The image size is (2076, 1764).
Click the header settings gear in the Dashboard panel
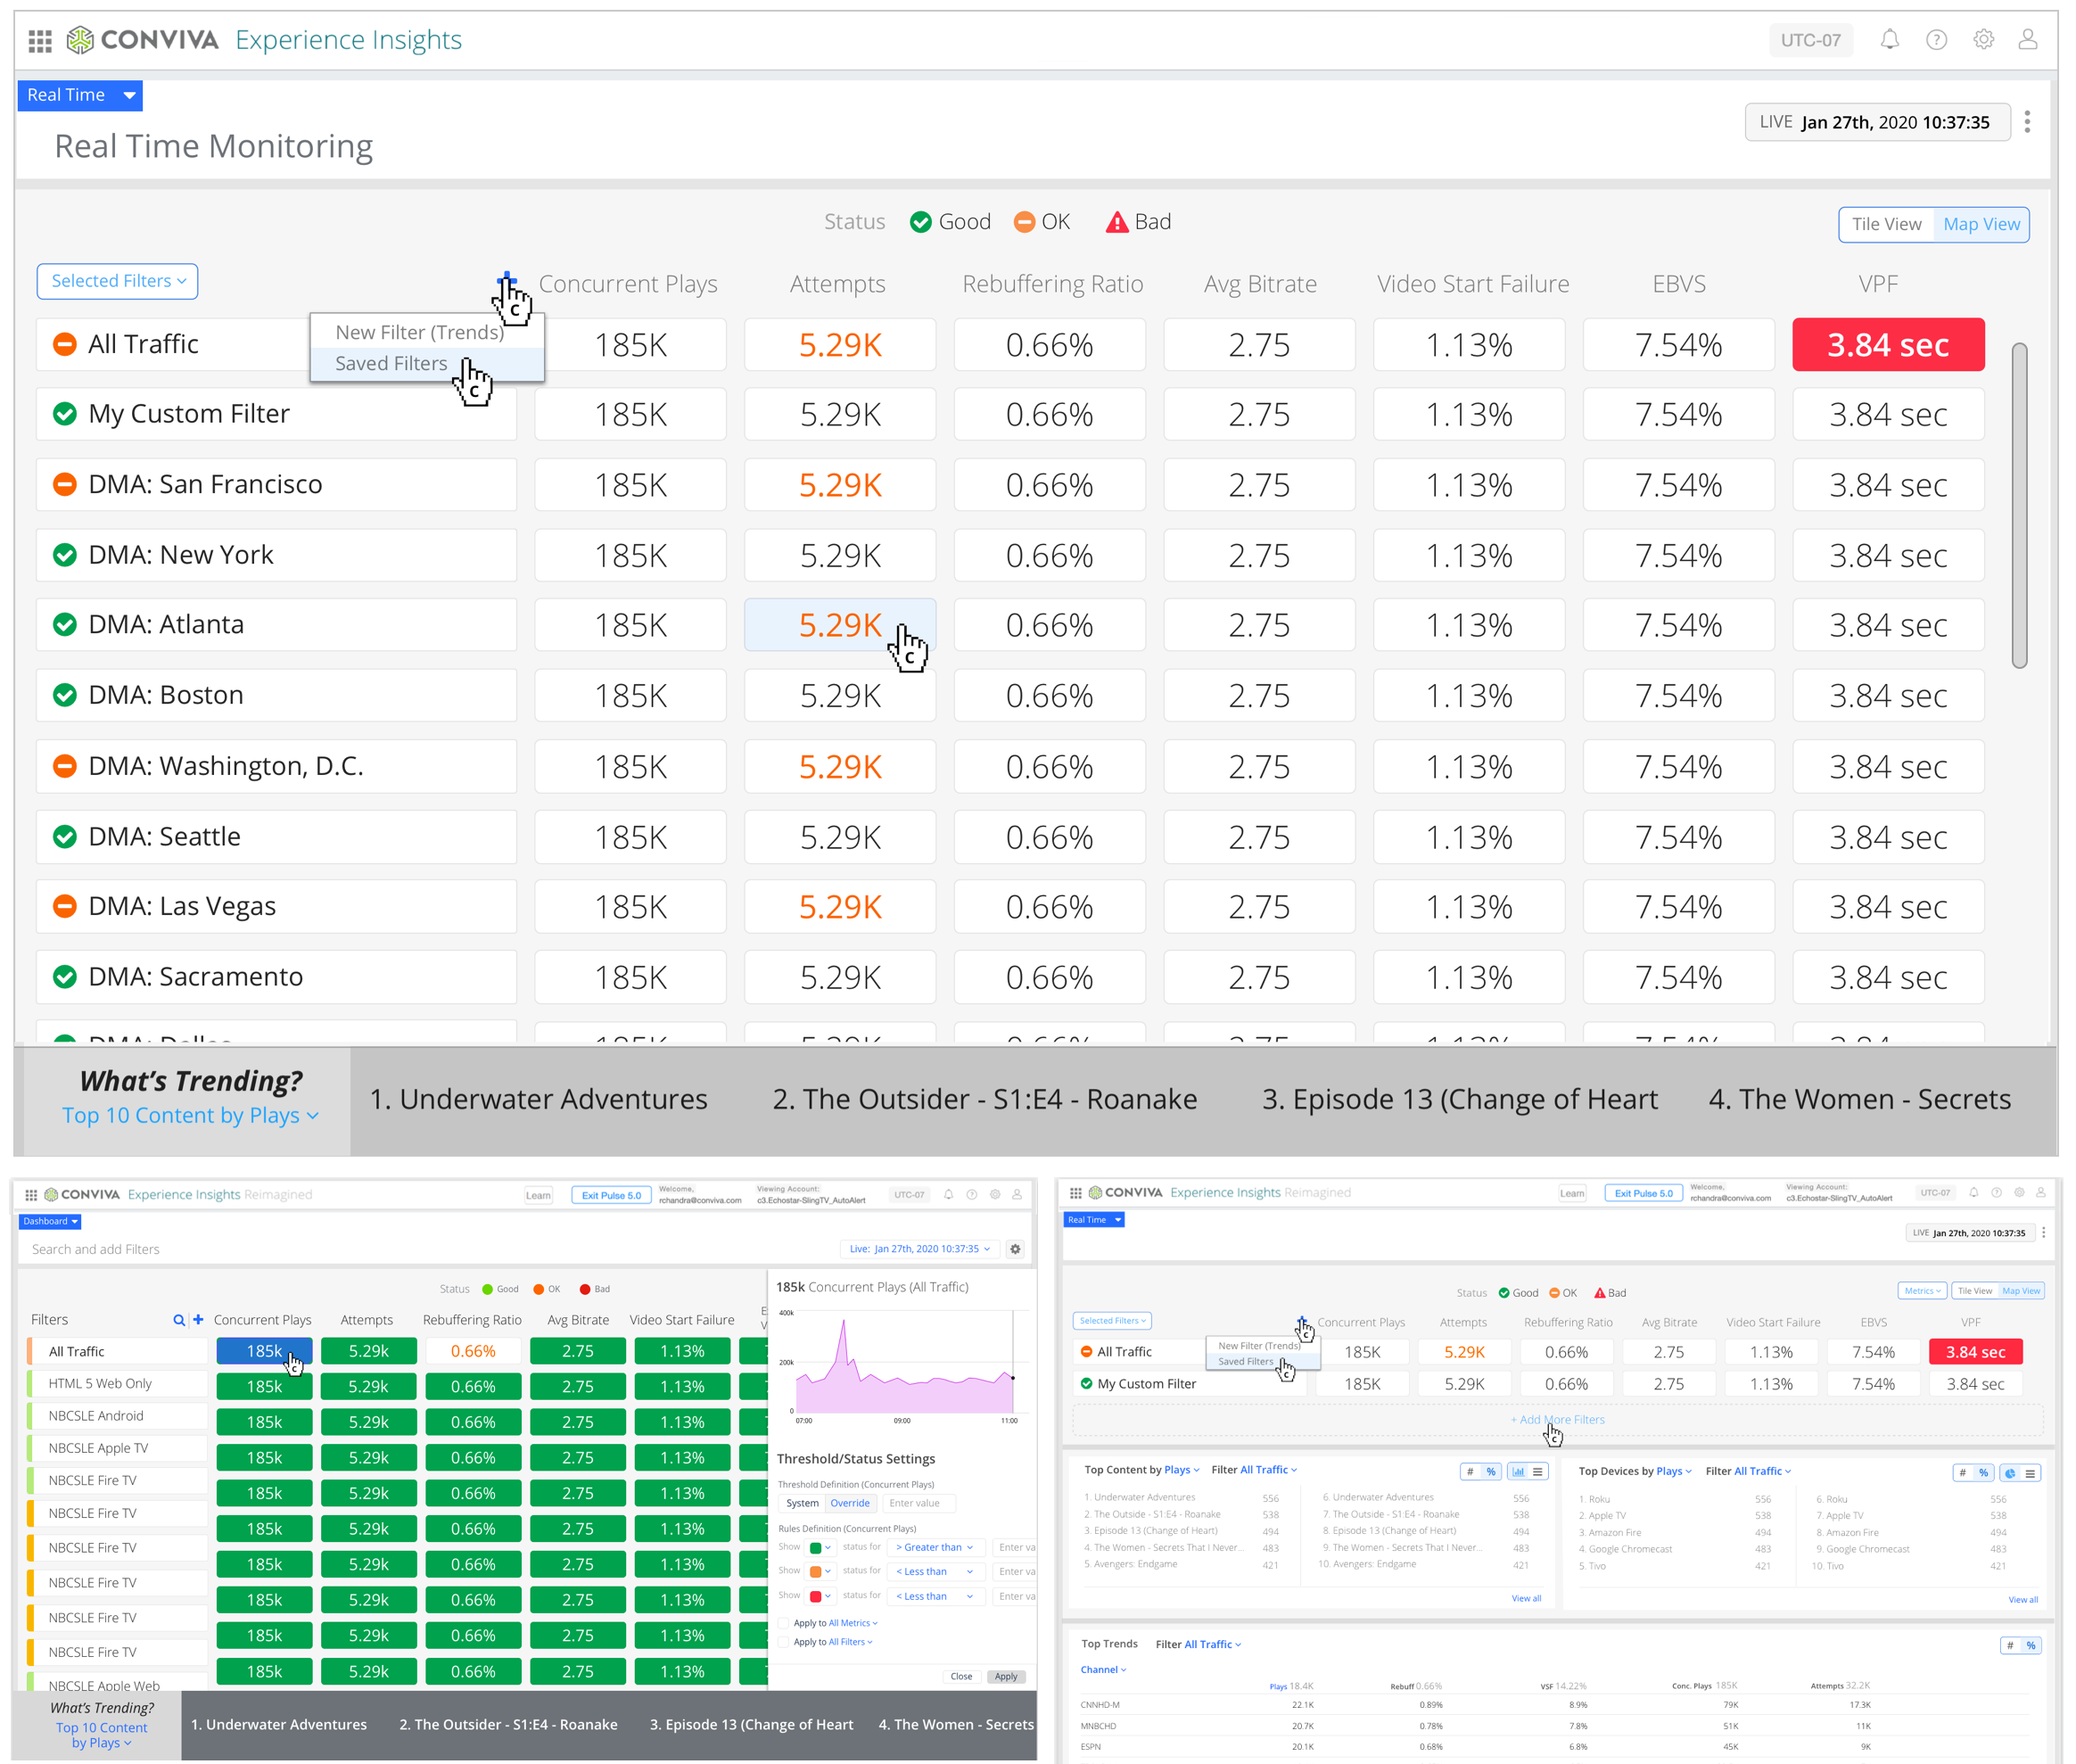tap(995, 1195)
